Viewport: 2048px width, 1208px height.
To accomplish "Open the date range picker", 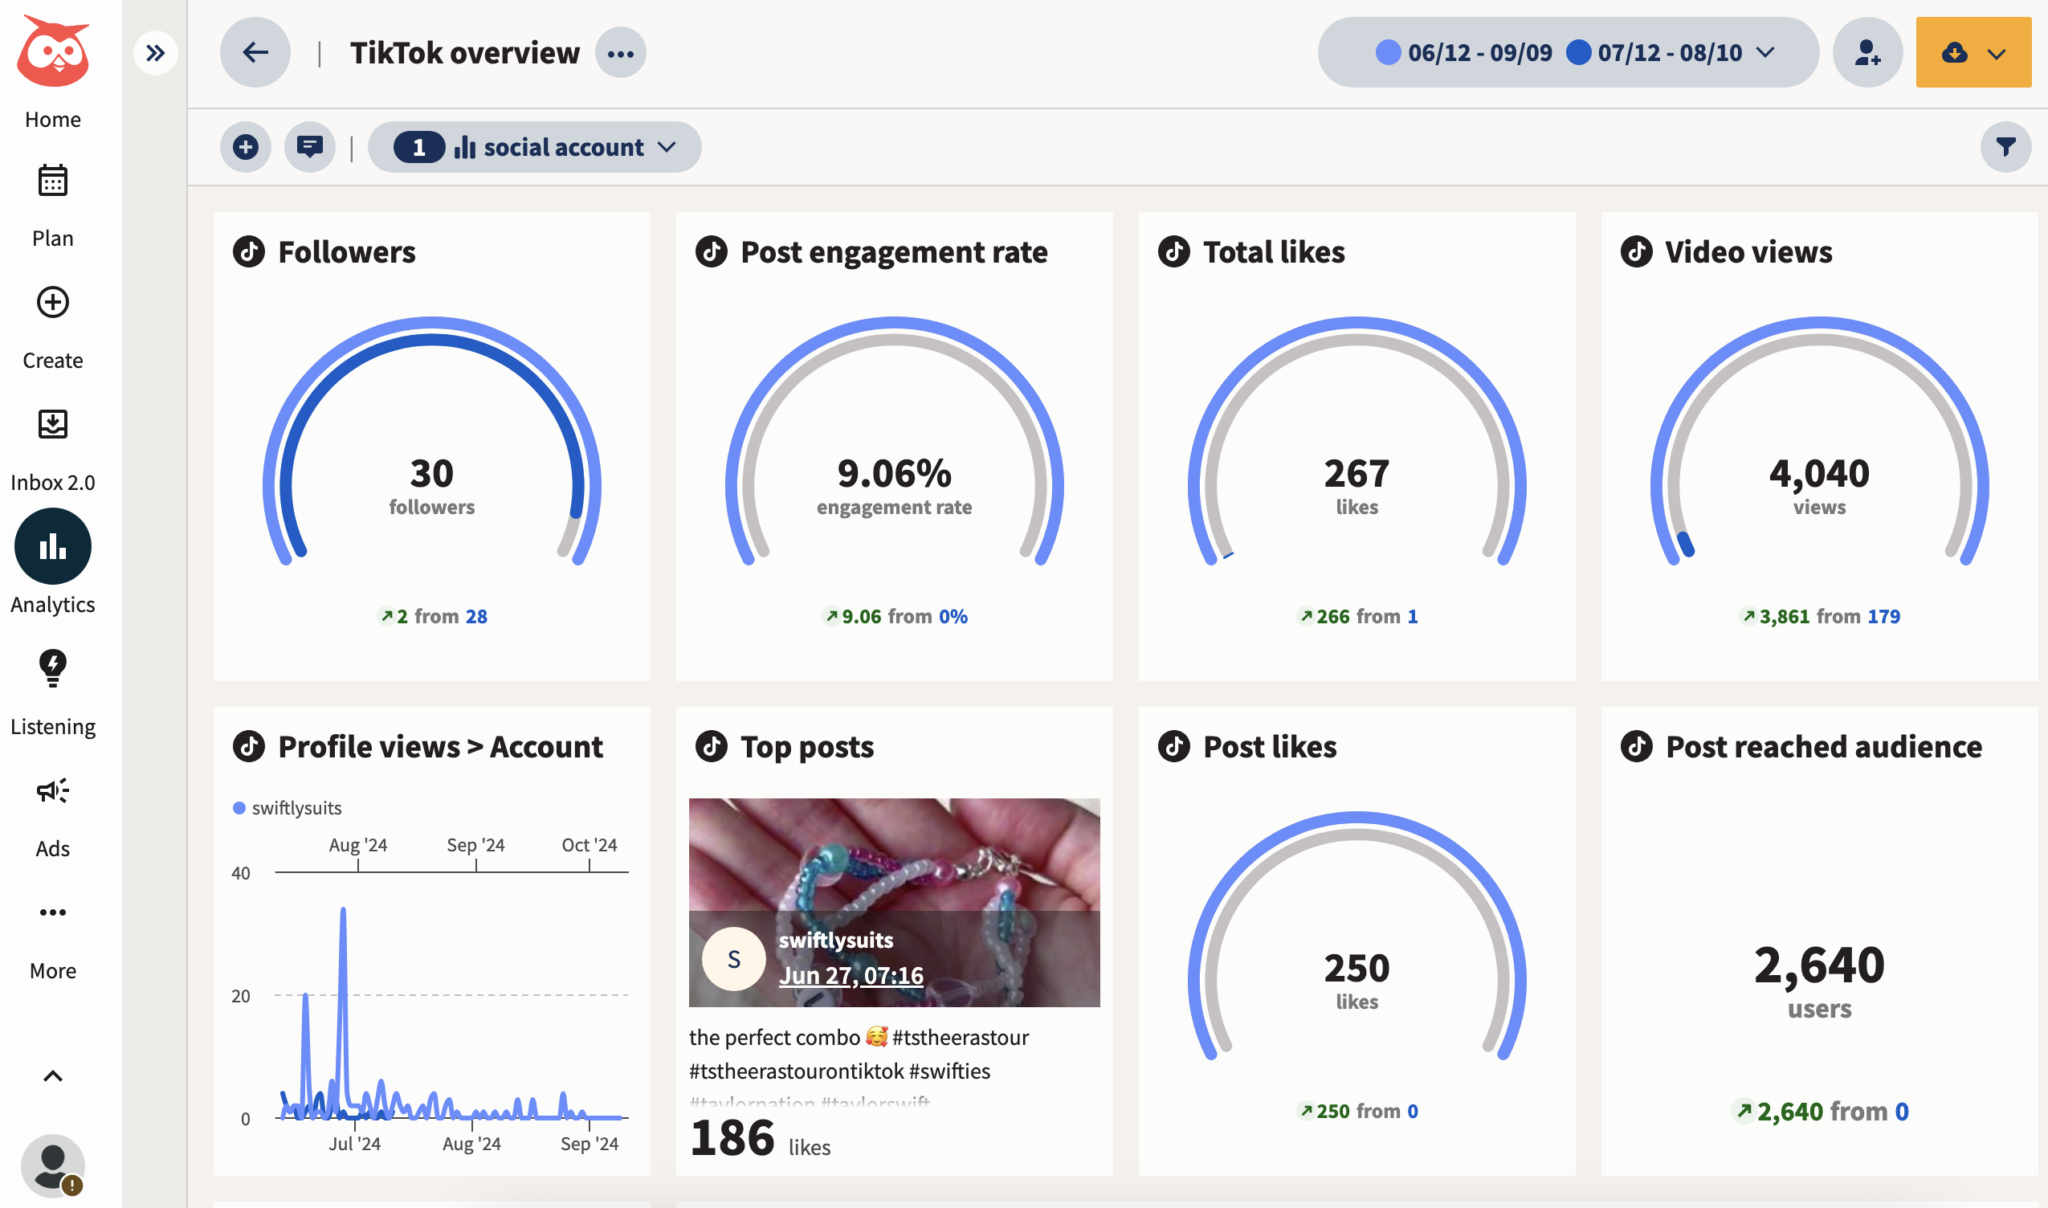I will (x=1567, y=52).
